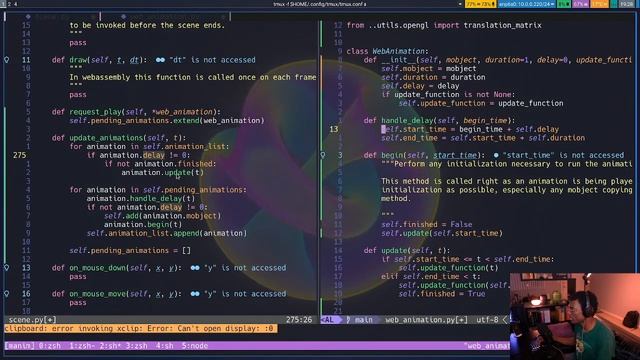The width and height of the screenshot is (640, 360).
Task: Click 'self.update(self.start_time)' line
Action: (x=442, y=233)
